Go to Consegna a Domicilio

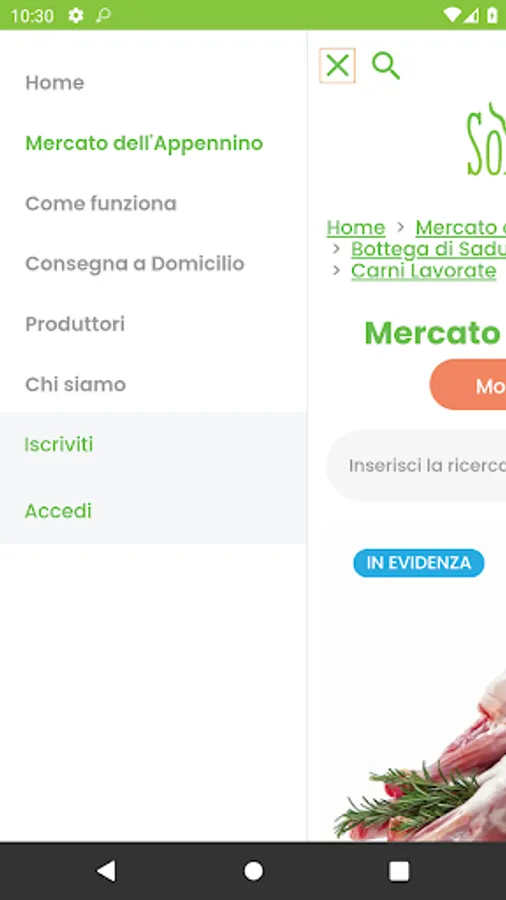(x=135, y=263)
